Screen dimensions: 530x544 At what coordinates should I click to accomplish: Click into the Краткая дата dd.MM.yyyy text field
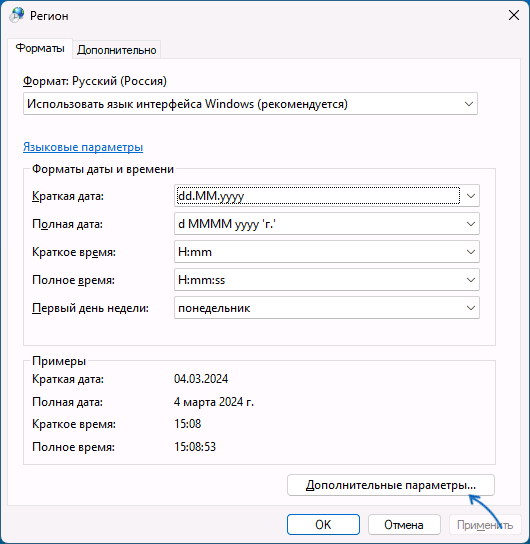[x=318, y=196]
